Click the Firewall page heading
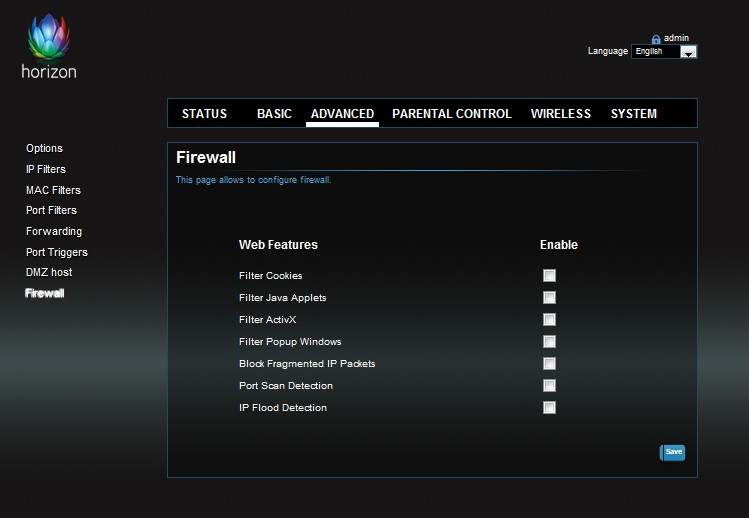749x518 pixels. 206,157
